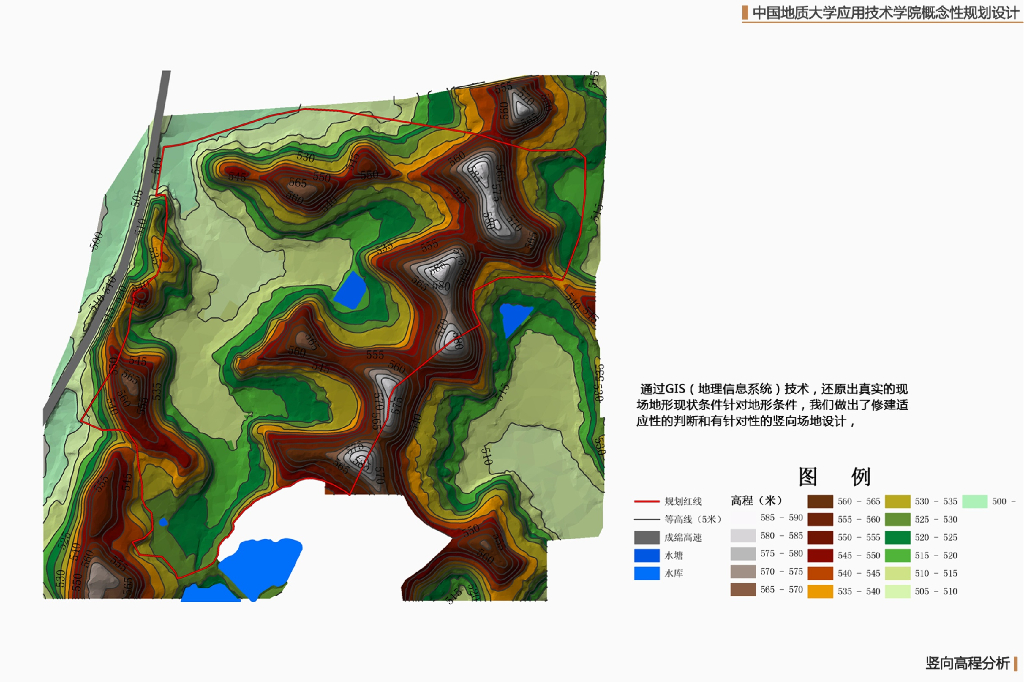
Task: Click the 水塘 legend label
Action: coord(674,555)
